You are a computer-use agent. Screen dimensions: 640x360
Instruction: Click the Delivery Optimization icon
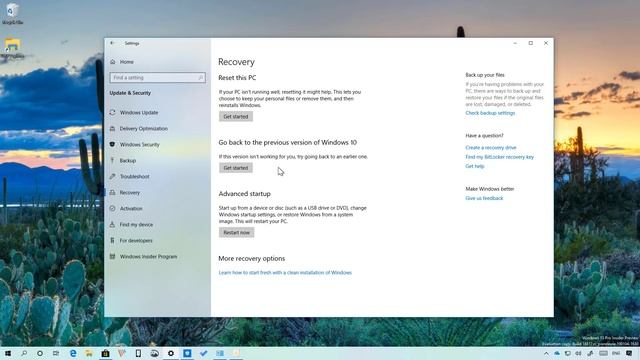click(112, 129)
